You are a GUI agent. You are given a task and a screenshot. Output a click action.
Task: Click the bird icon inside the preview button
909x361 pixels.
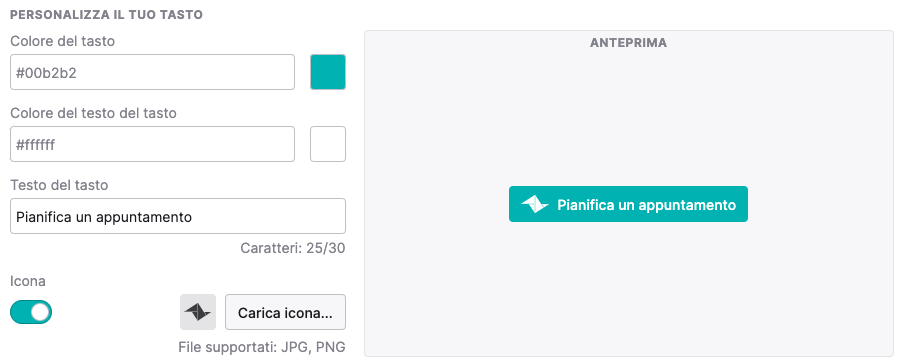[535, 204]
